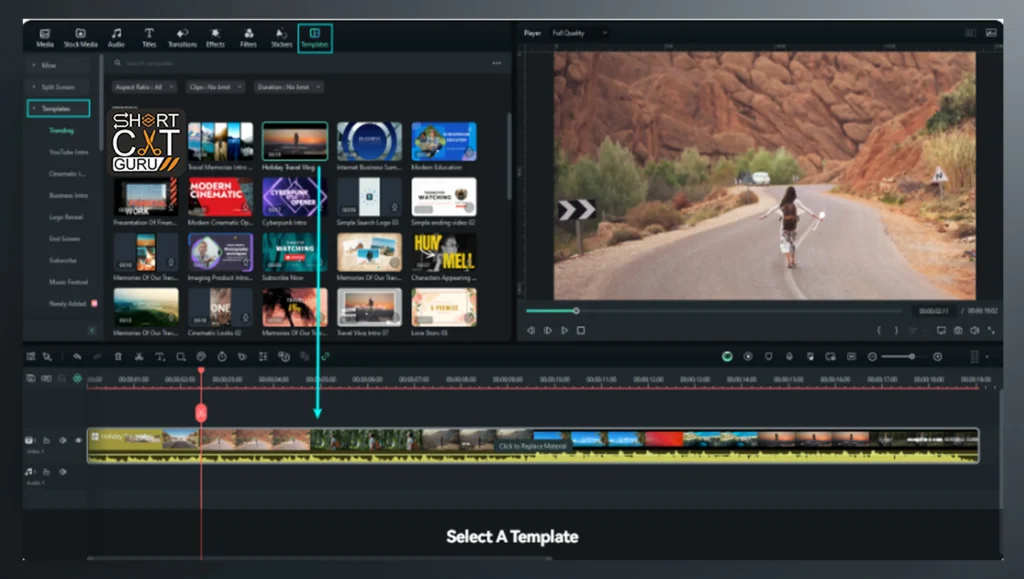Screen dimensions: 1024x579
Task: Select the Business Intro category
Action: click(x=68, y=195)
